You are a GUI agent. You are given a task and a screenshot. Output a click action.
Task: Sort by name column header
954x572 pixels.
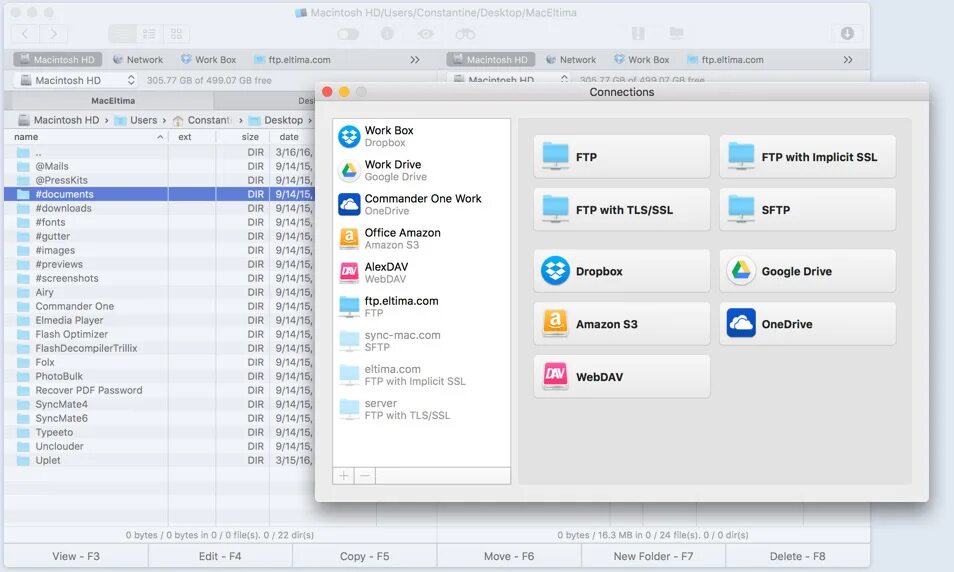[86, 137]
